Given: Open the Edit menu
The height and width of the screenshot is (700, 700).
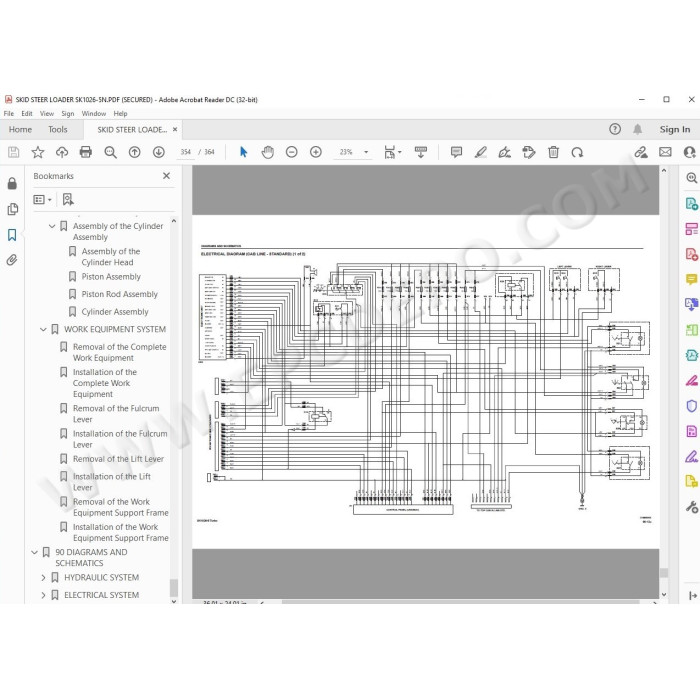Looking at the screenshot, I should point(27,113).
